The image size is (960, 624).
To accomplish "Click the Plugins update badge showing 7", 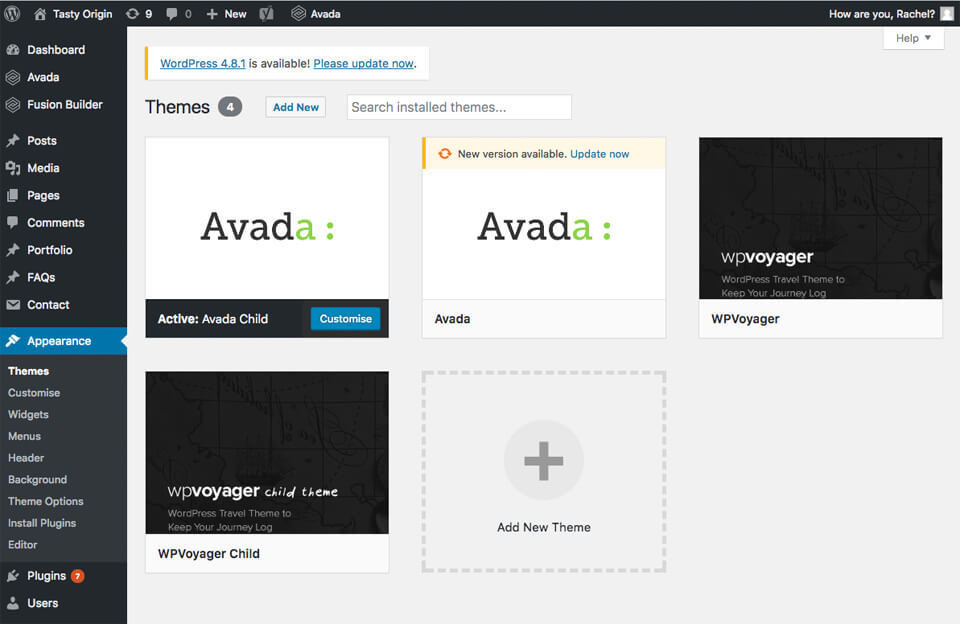I will click(77, 576).
